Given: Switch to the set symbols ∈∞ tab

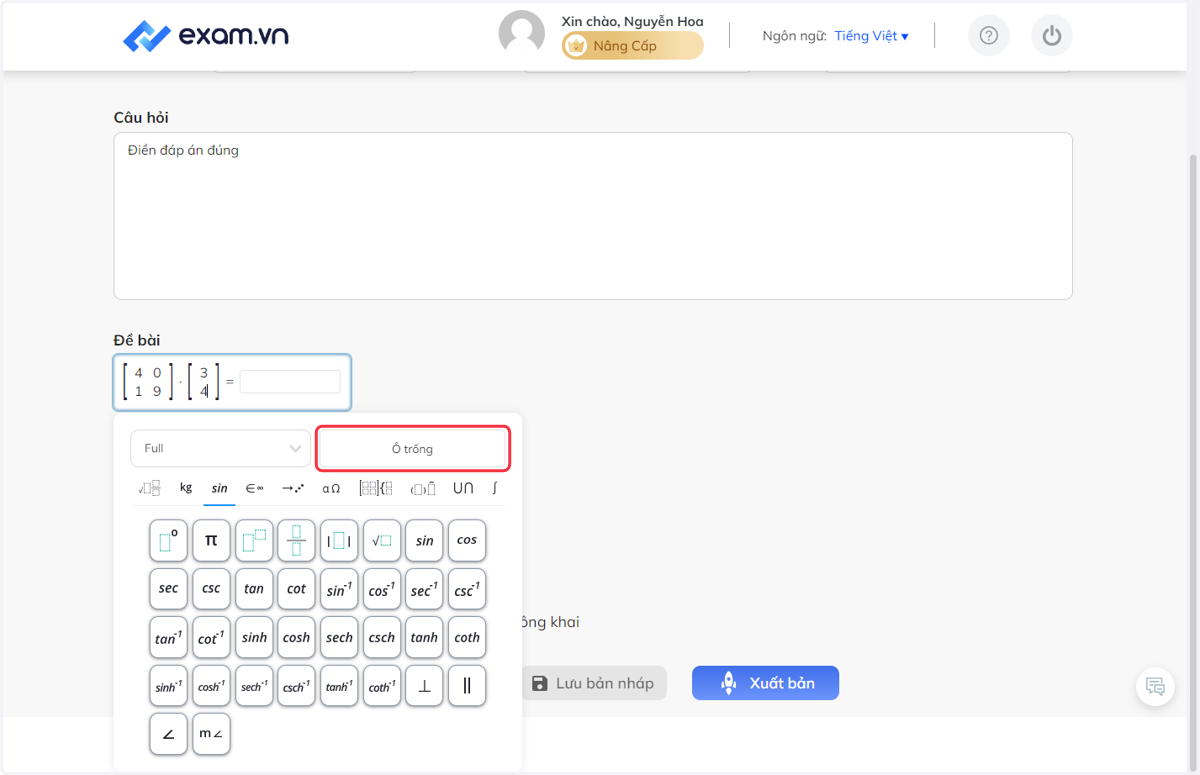Looking at the screenshot, I should click(x=254, y=488).
